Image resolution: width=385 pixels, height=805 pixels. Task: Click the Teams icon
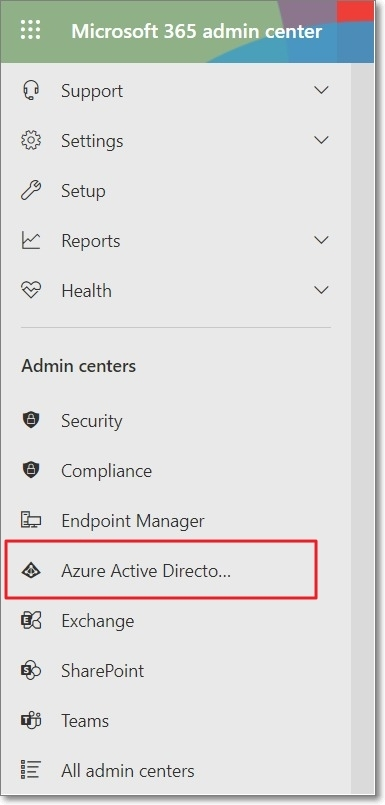pyautogui.click(x=30, y=720)
